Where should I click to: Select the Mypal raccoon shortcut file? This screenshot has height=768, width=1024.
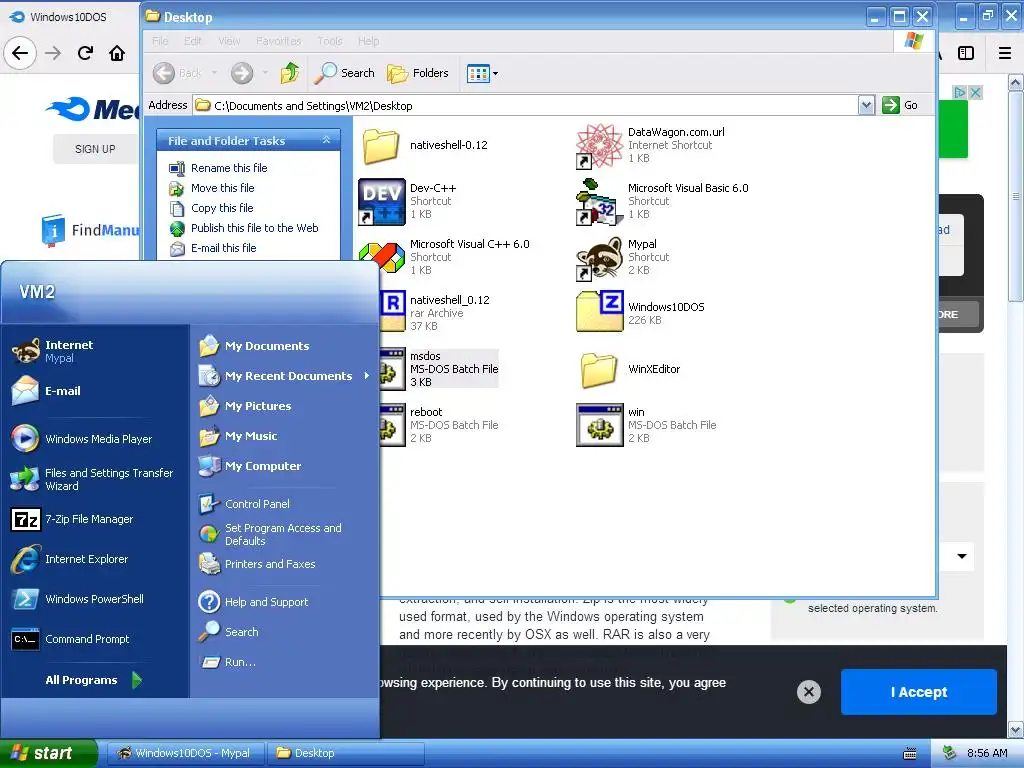pyautogui.click(x=600, y=257)
